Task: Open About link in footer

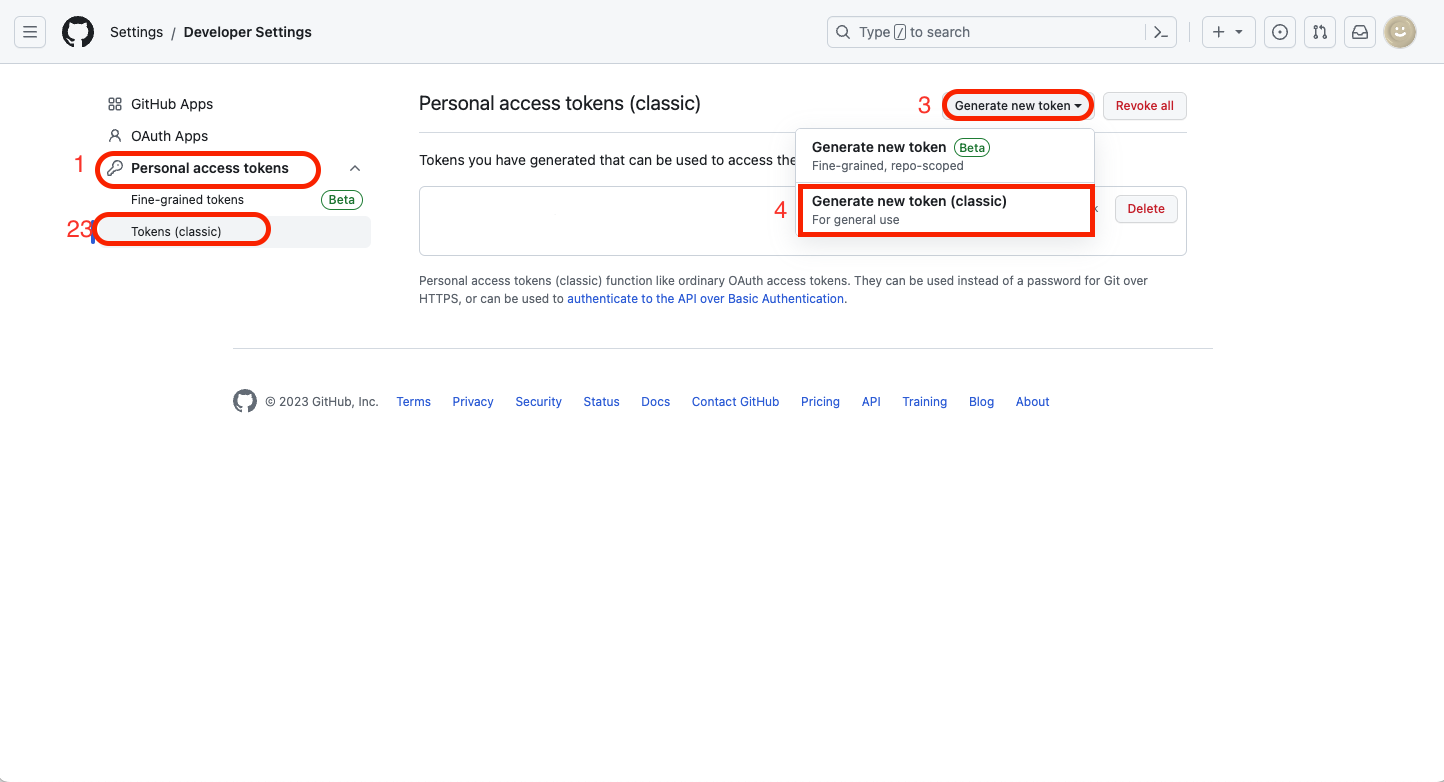Action: tap(1032, 402)
